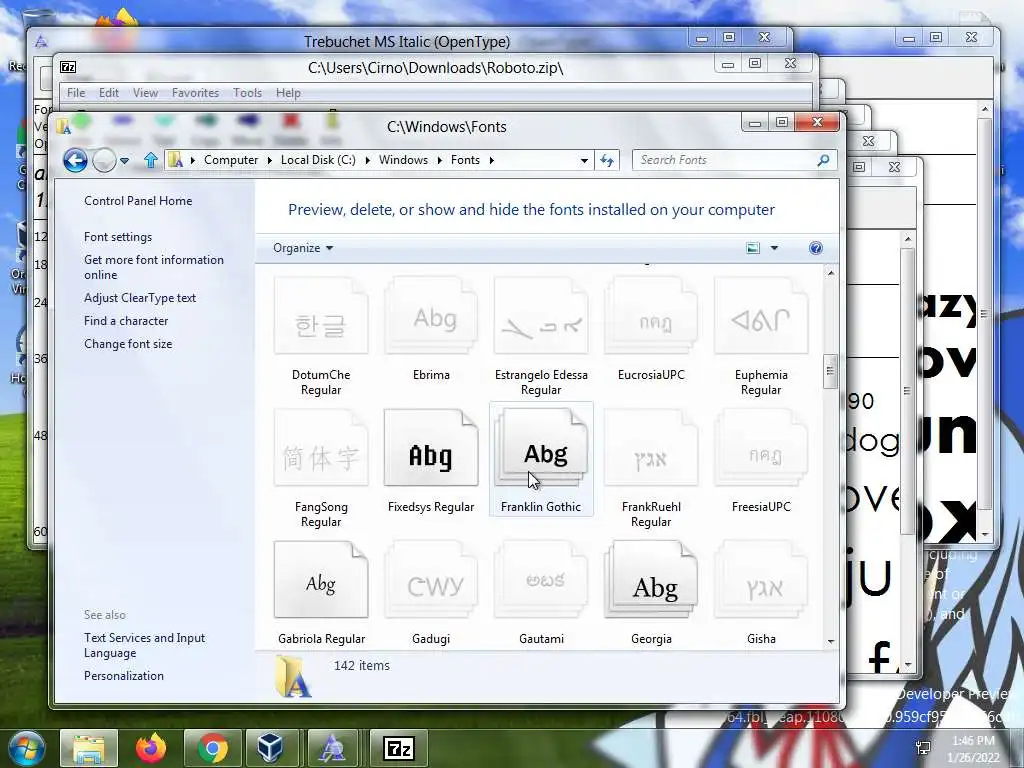Expand the breadcrumb arrow after Local Disk (C:)

367,161
